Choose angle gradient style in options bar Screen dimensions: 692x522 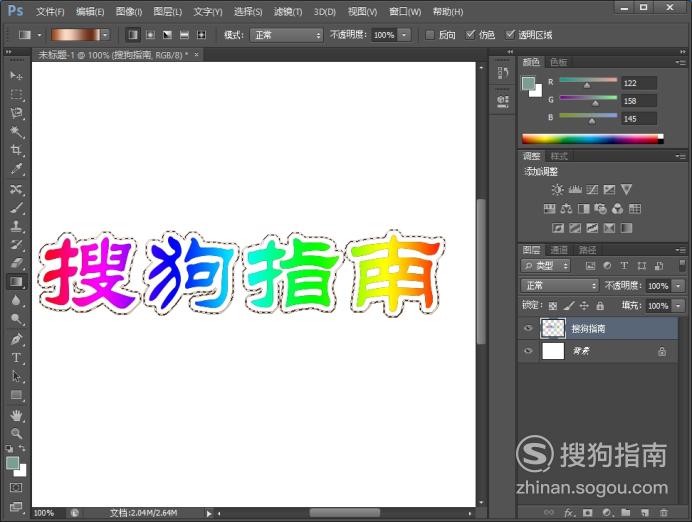(x=167, y=35)
